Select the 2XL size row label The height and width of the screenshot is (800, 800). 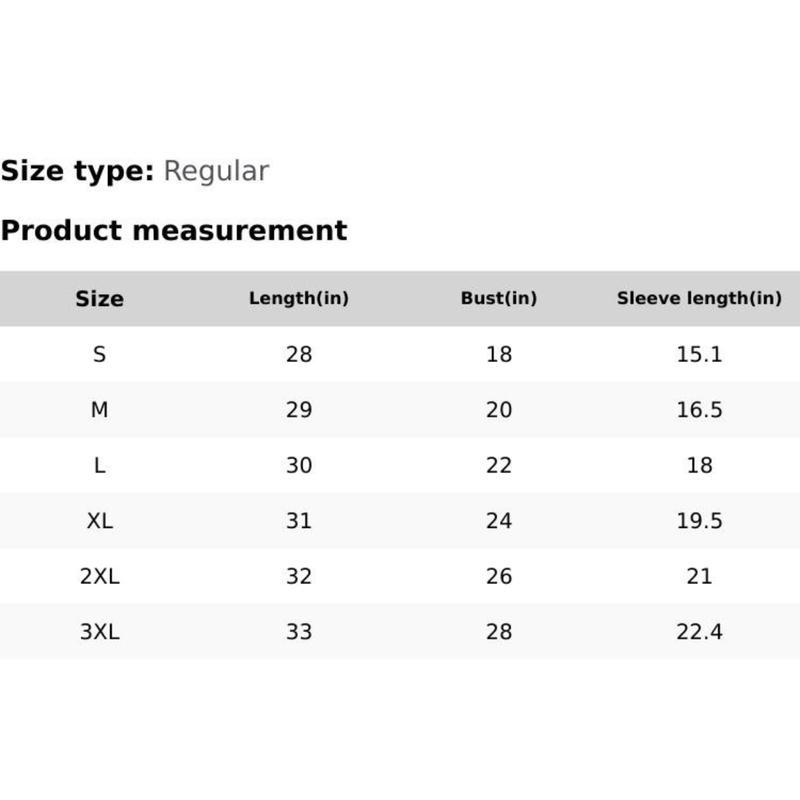(99, 576)
